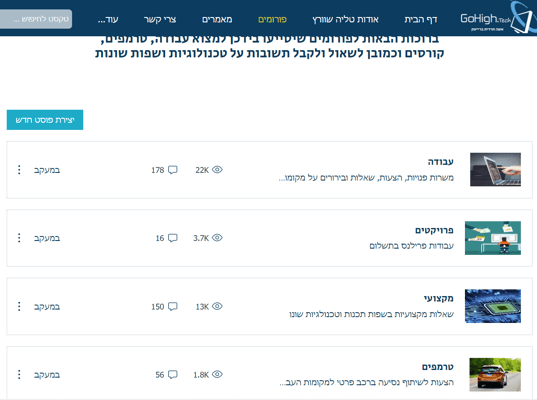
Task: Click the 56 comments count
Action: [160, 375]
